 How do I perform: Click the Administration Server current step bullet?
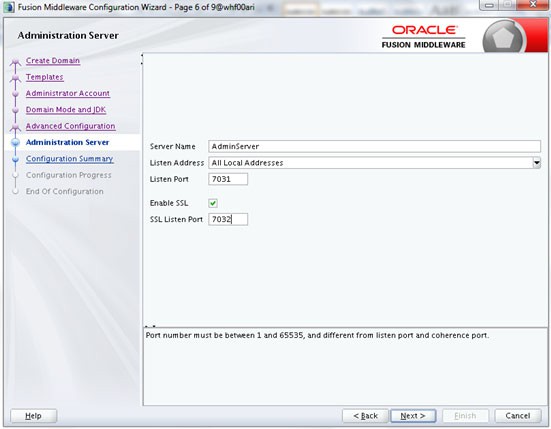(15, 142)
